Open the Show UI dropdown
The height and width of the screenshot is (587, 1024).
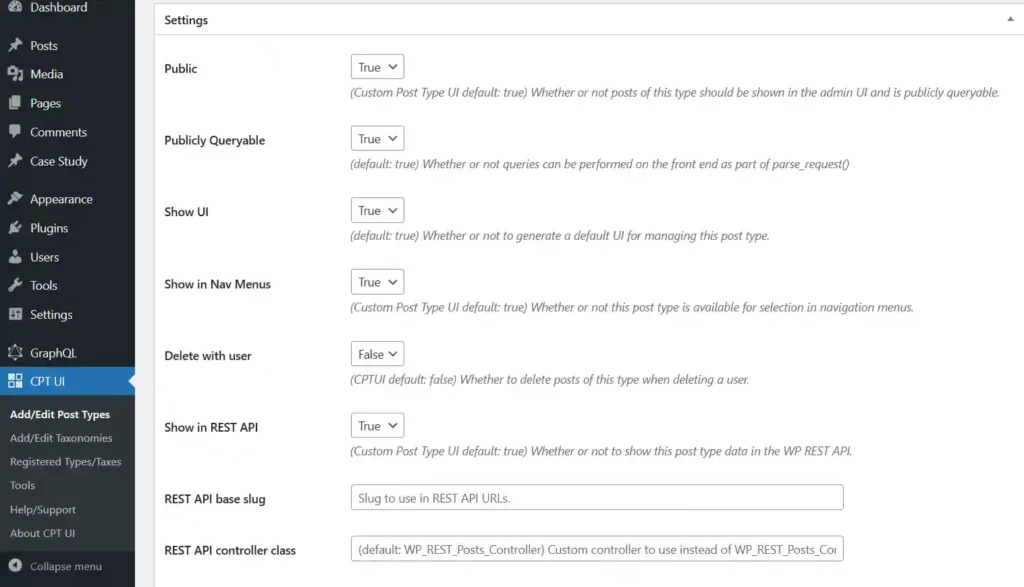point(377,210)
